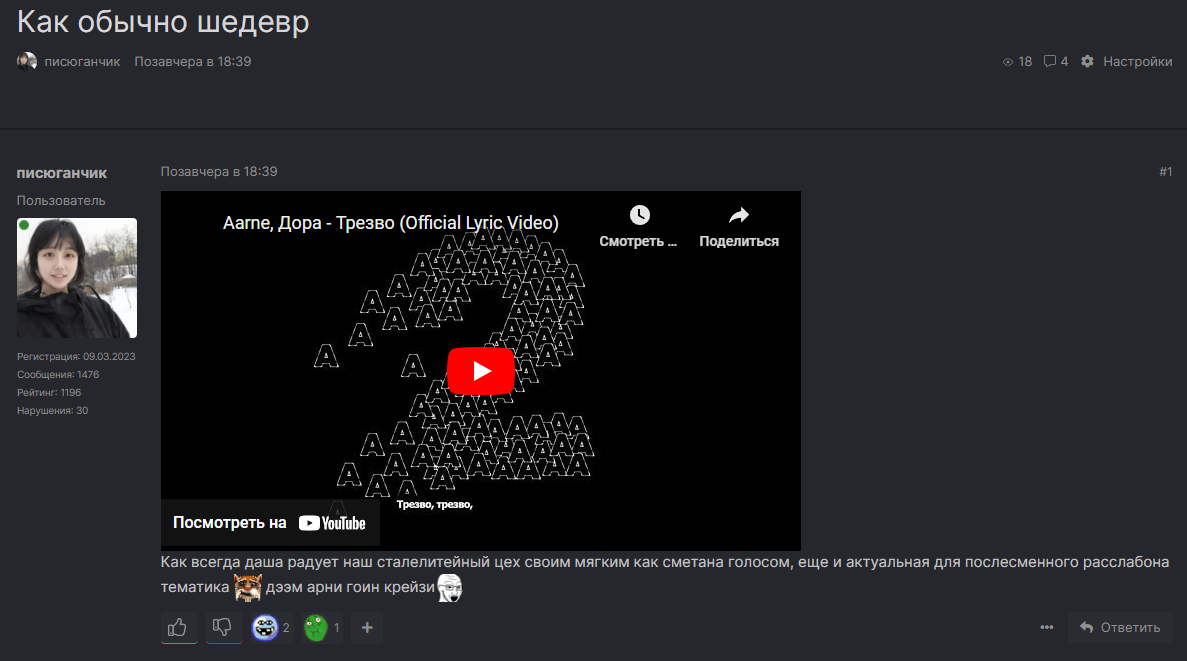
Task: Click the green frog reaction with count 1
Action: (322, 628)
